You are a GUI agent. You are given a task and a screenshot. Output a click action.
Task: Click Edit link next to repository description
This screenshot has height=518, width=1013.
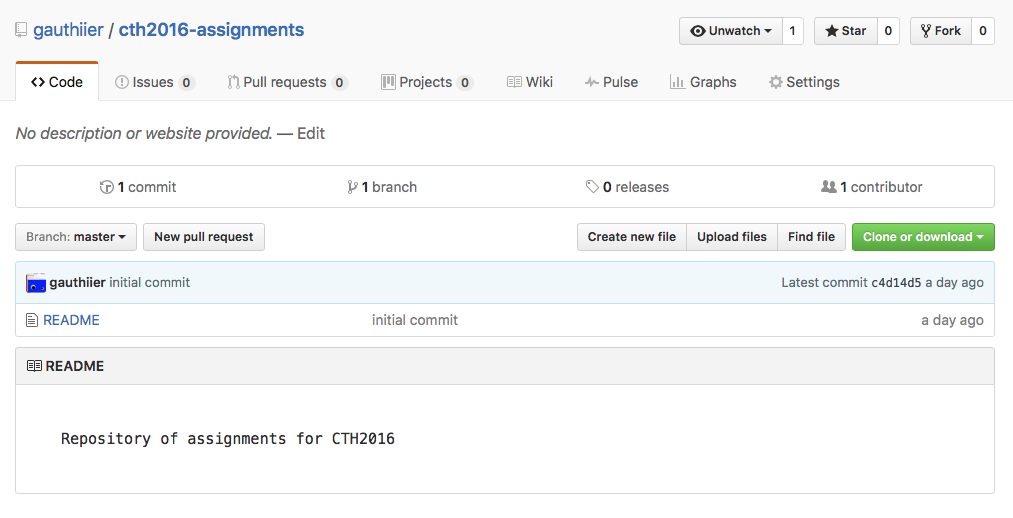(311, 133)
